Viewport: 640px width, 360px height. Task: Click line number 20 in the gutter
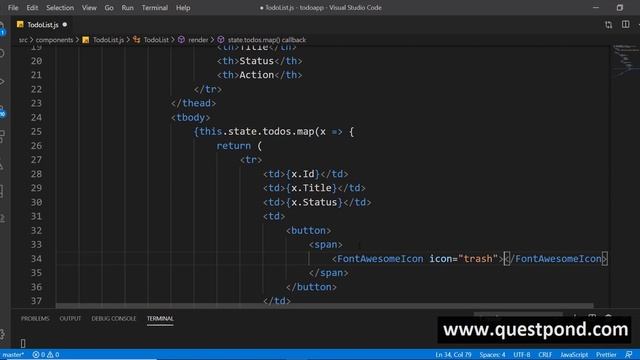[36, 61]
